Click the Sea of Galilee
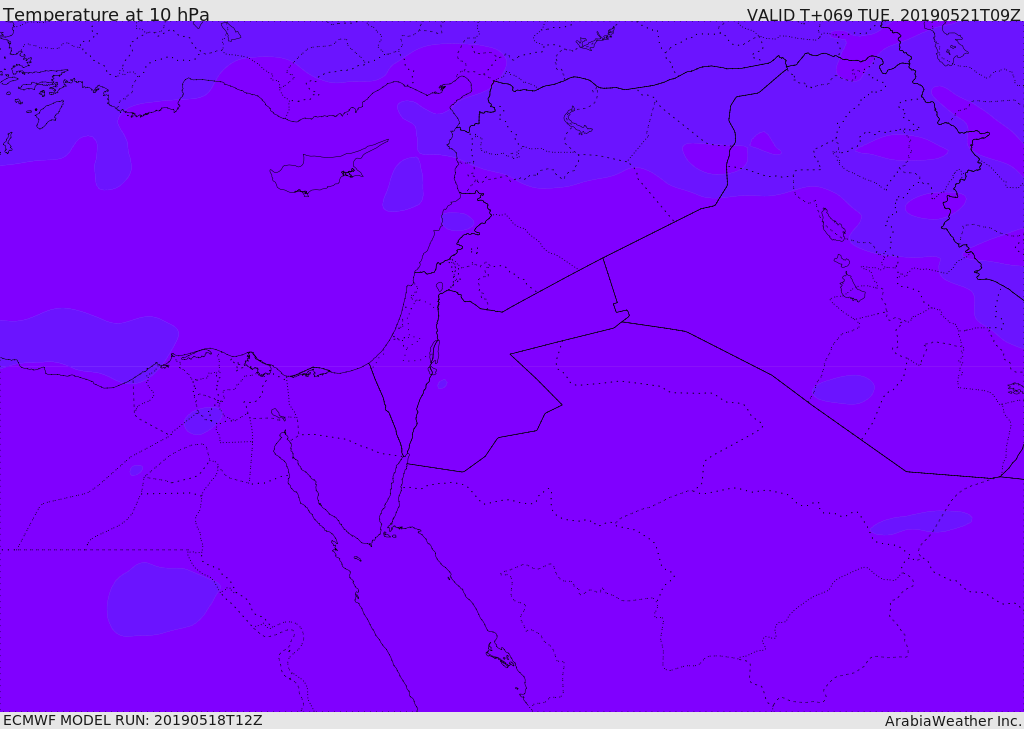 pos(440,287)
